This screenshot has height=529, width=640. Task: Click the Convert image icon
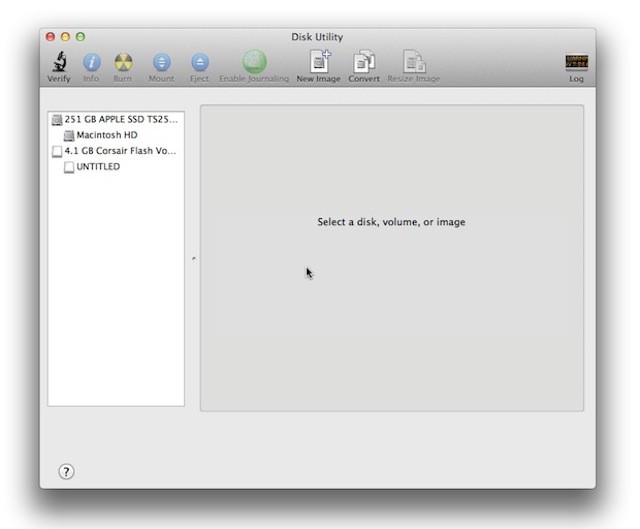point(364,62)
